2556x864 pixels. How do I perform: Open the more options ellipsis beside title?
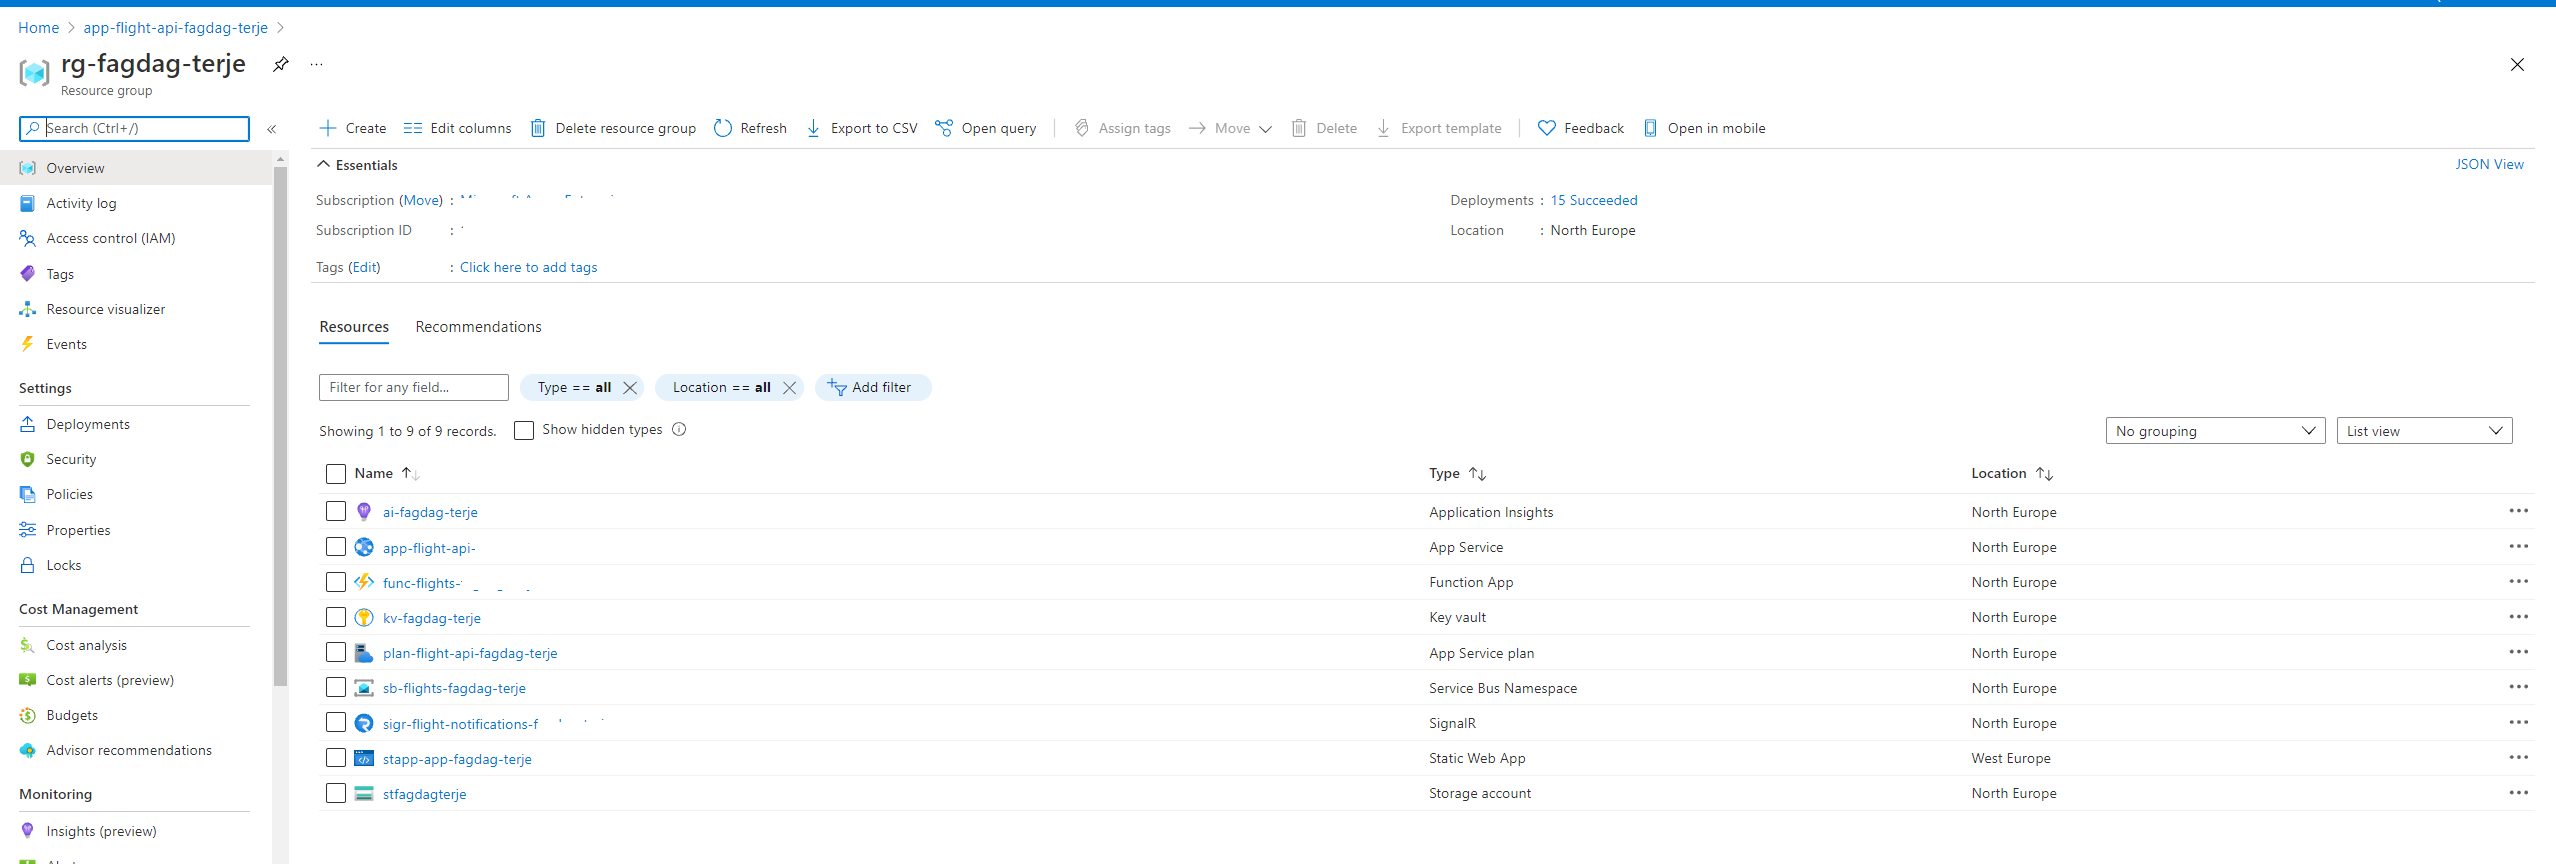316,64
